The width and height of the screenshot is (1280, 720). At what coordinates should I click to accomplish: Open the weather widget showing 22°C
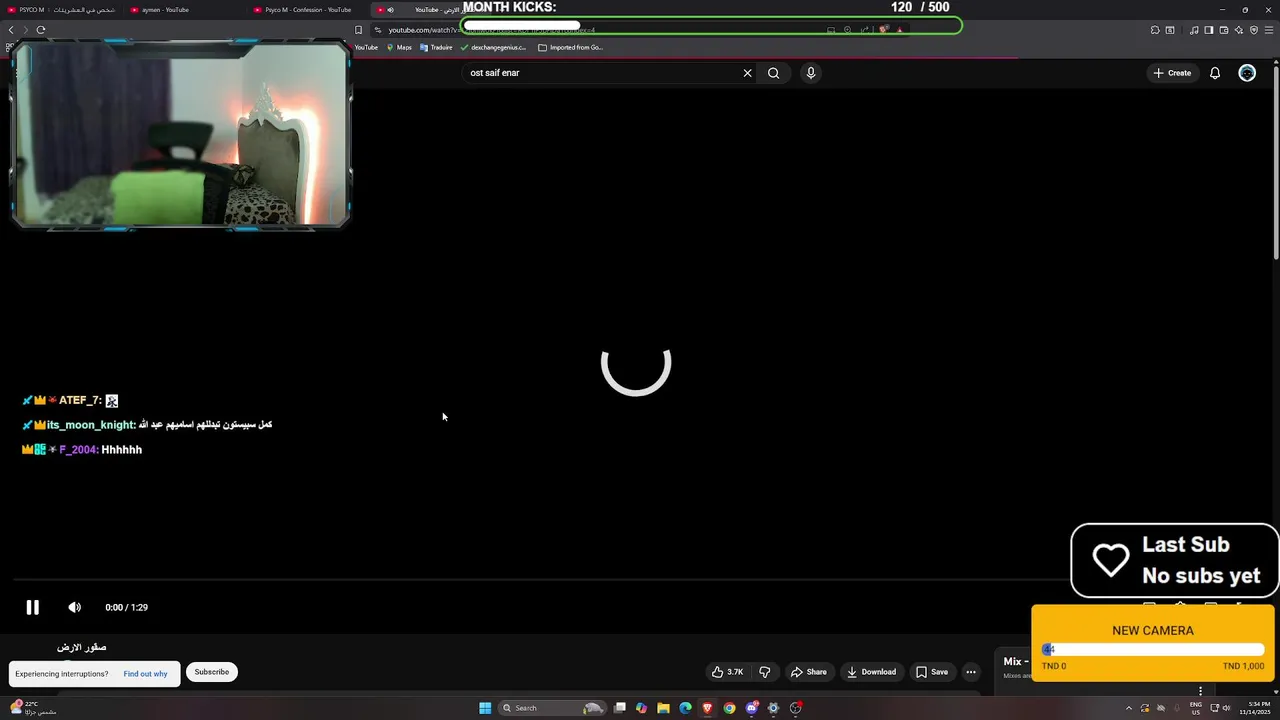(32, 707)
